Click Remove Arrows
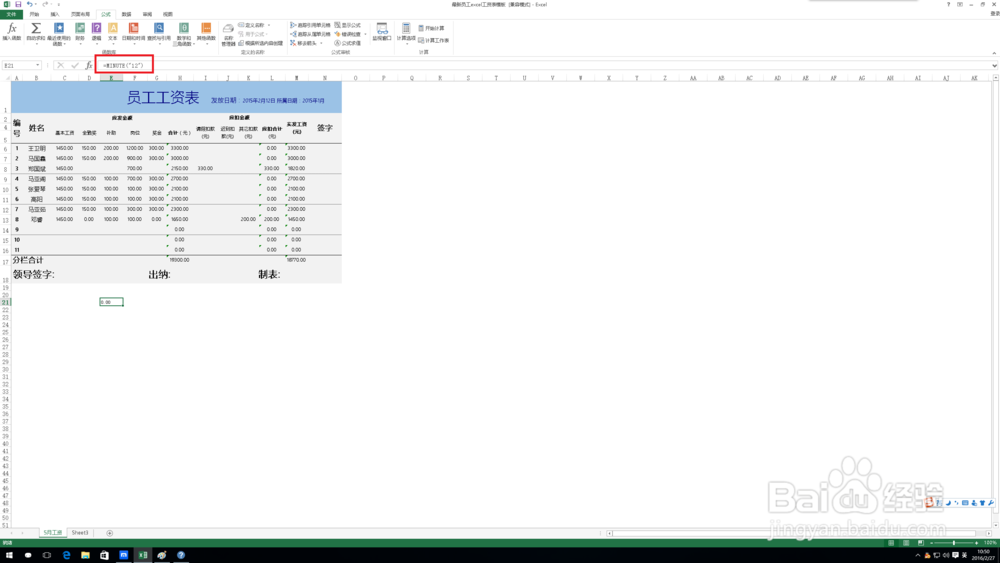The image size is (1000, 563). coord(306,43)
